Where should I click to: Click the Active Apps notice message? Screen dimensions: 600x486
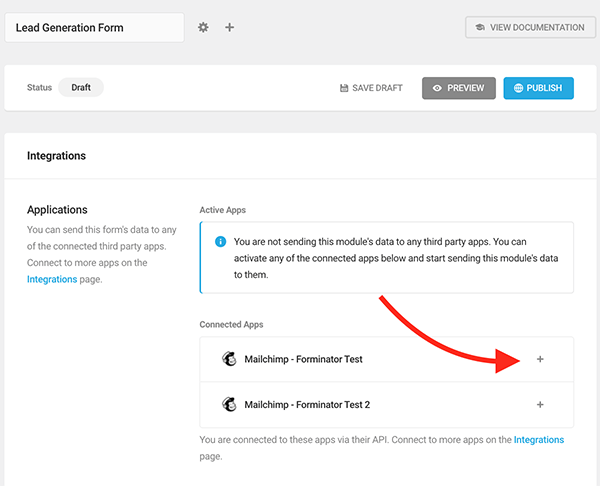[x=393, y=258]
